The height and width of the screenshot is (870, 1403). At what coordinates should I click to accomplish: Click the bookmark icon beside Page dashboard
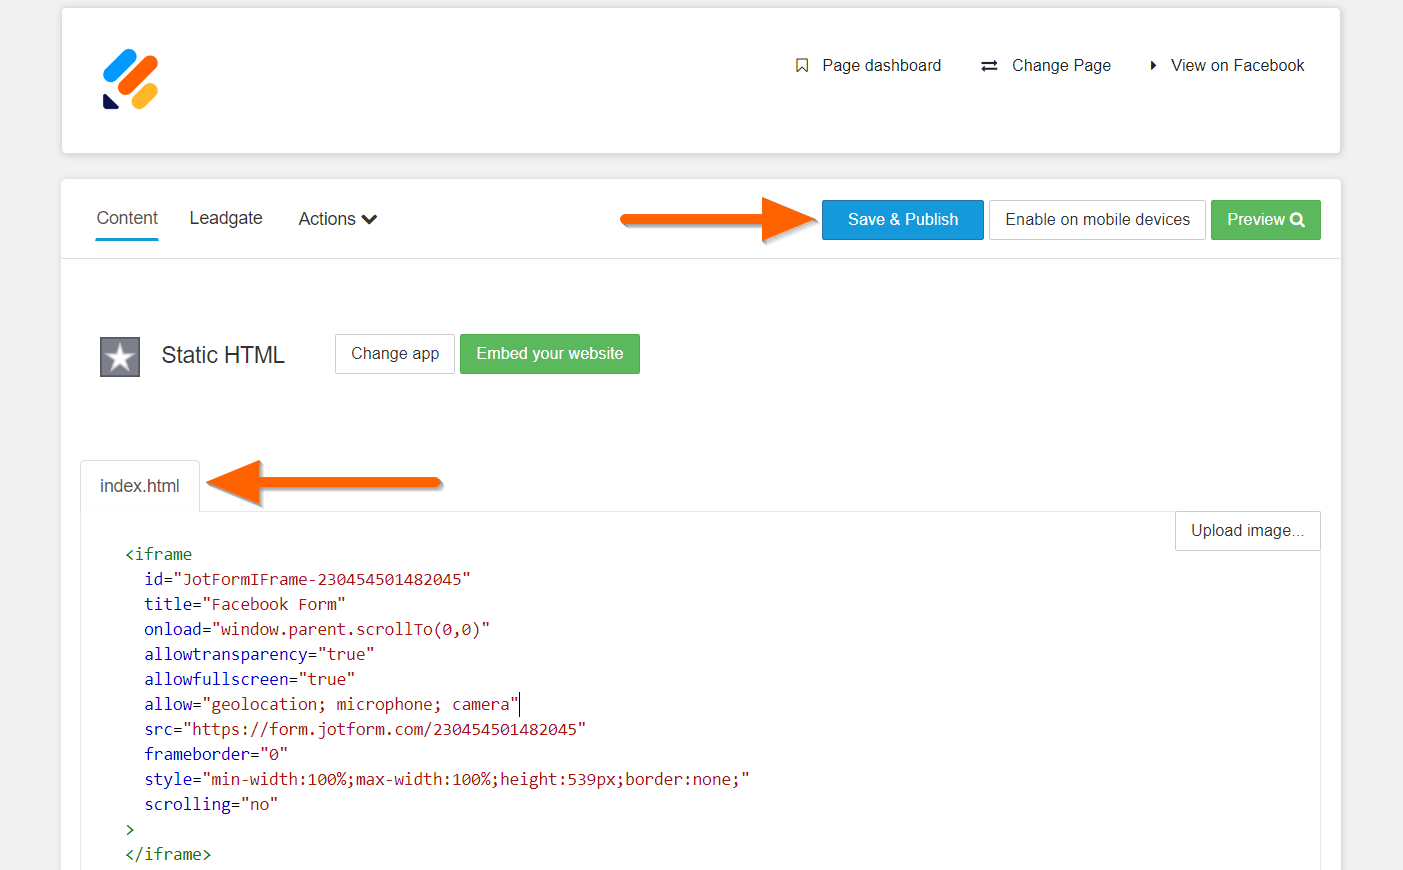click(801, 66)
